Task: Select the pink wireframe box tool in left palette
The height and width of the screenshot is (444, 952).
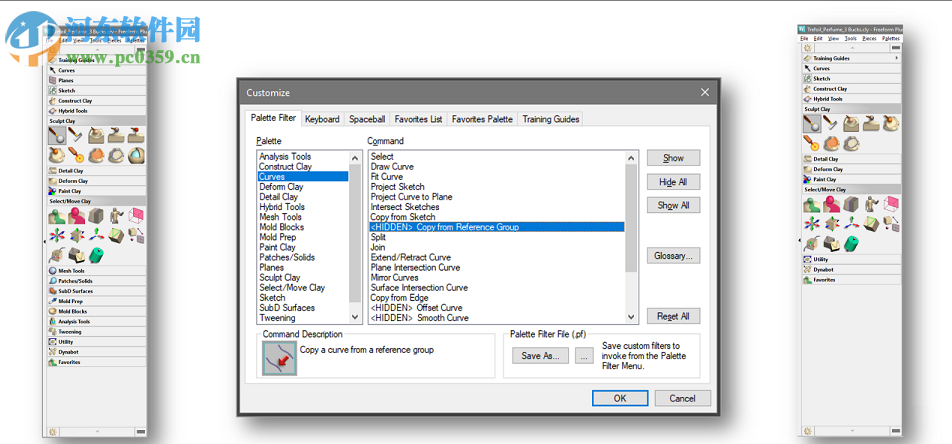Action: coord(136,216)
